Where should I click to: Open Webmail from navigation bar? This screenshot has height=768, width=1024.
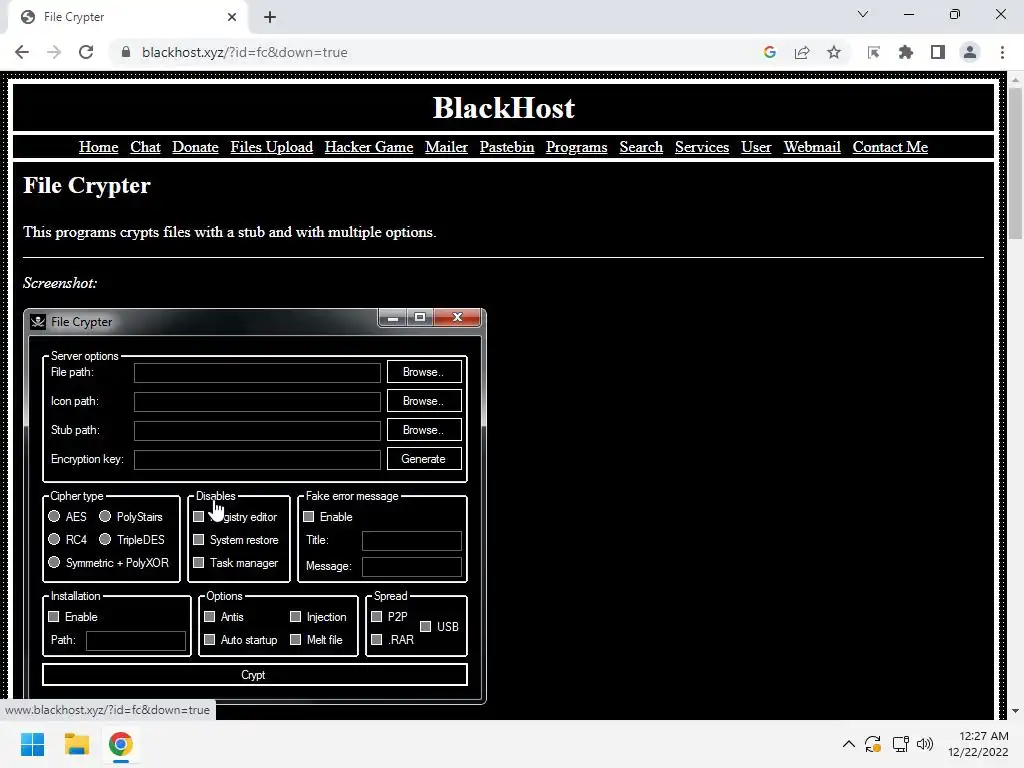tap(812, 147)
